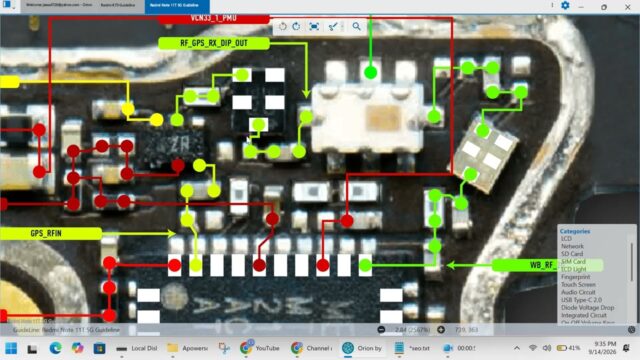Switch to the Channel Chrome window

tap(312, 348)
